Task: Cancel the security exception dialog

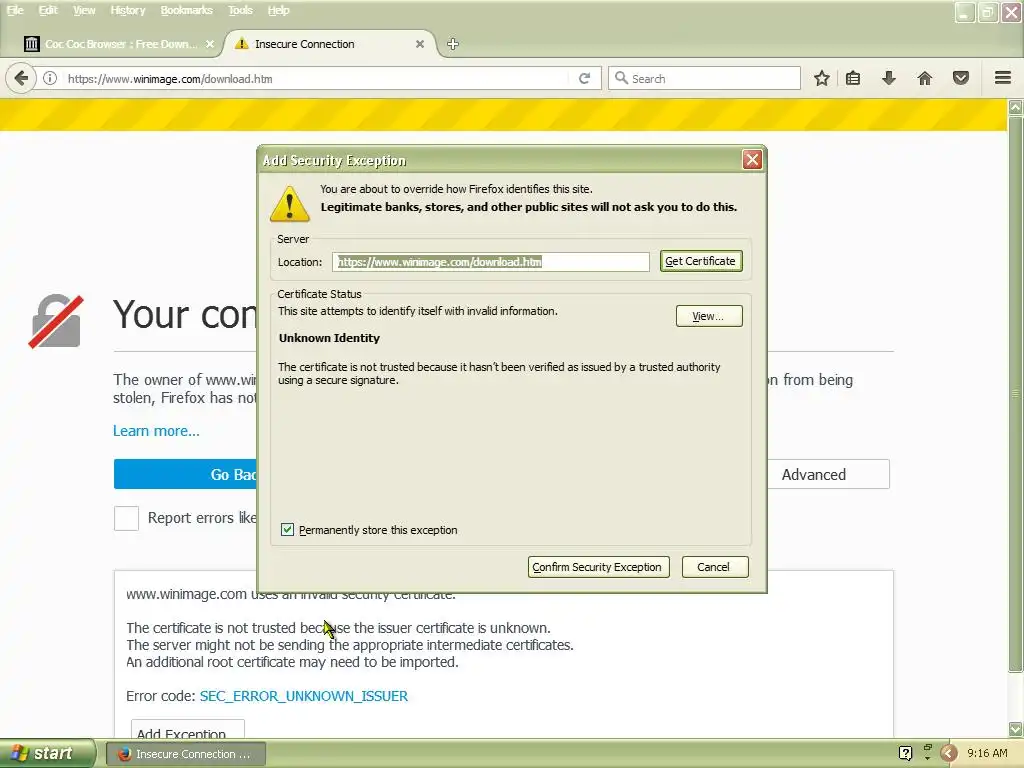Action: (x=715, y=567)
